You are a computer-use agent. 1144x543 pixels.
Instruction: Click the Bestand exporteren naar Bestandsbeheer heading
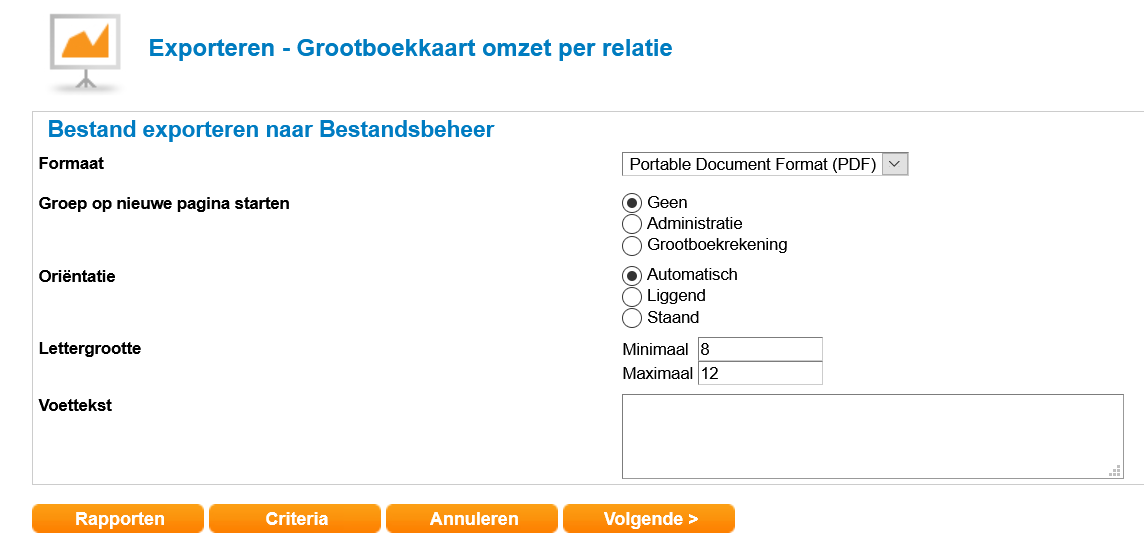pyautogui.click(x=271, y=129)
